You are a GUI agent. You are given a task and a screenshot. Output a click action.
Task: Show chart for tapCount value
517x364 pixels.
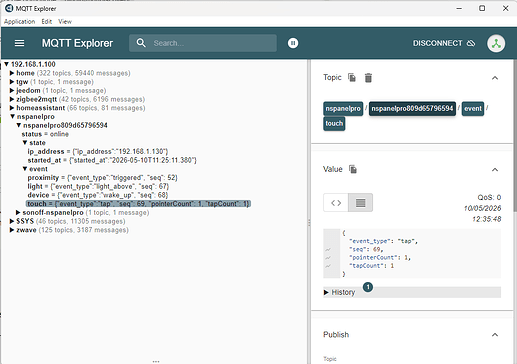(328, 266)
